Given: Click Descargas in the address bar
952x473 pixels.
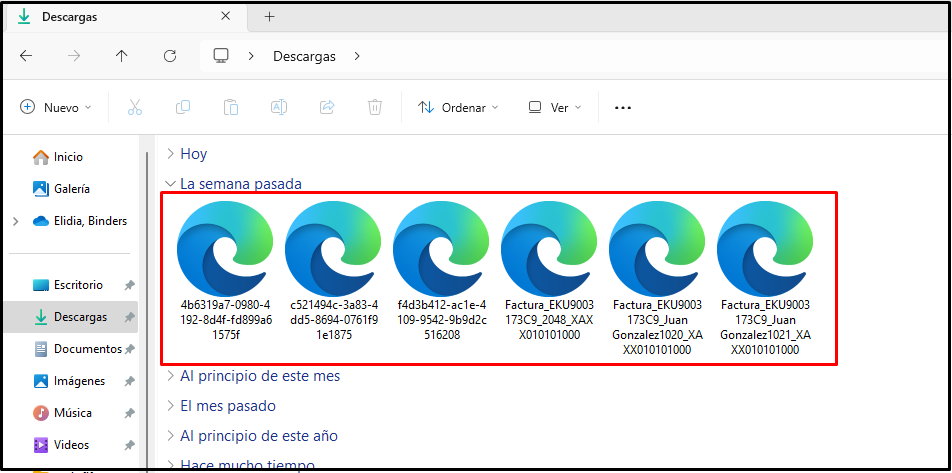Looking at the screenshot, I should point(304,56).
